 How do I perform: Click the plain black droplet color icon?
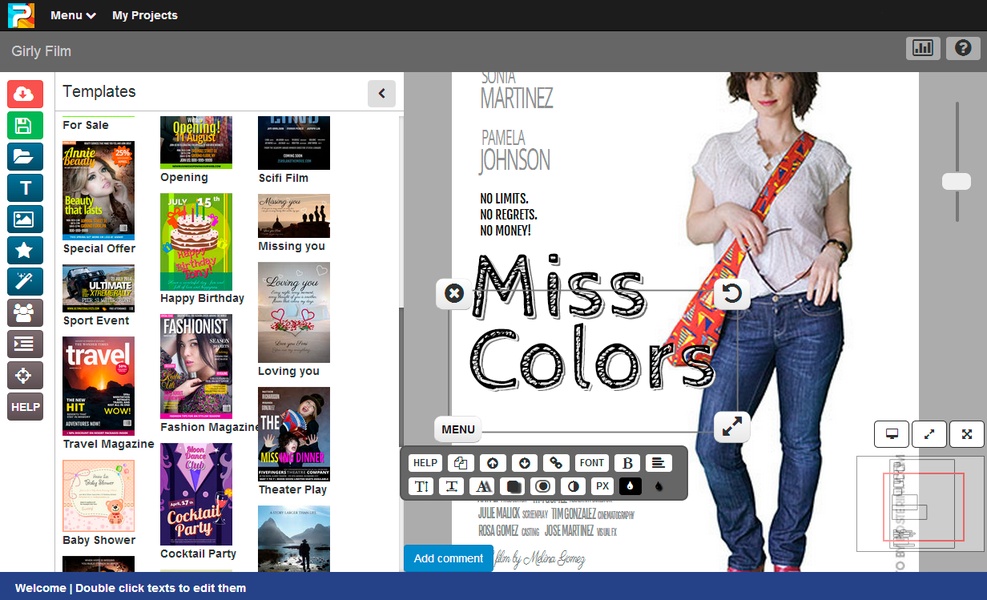[658, 486]
